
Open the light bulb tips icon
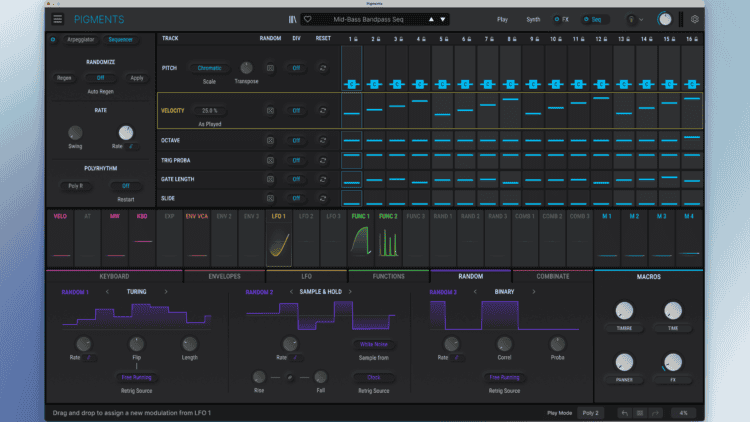click(631, 20)
